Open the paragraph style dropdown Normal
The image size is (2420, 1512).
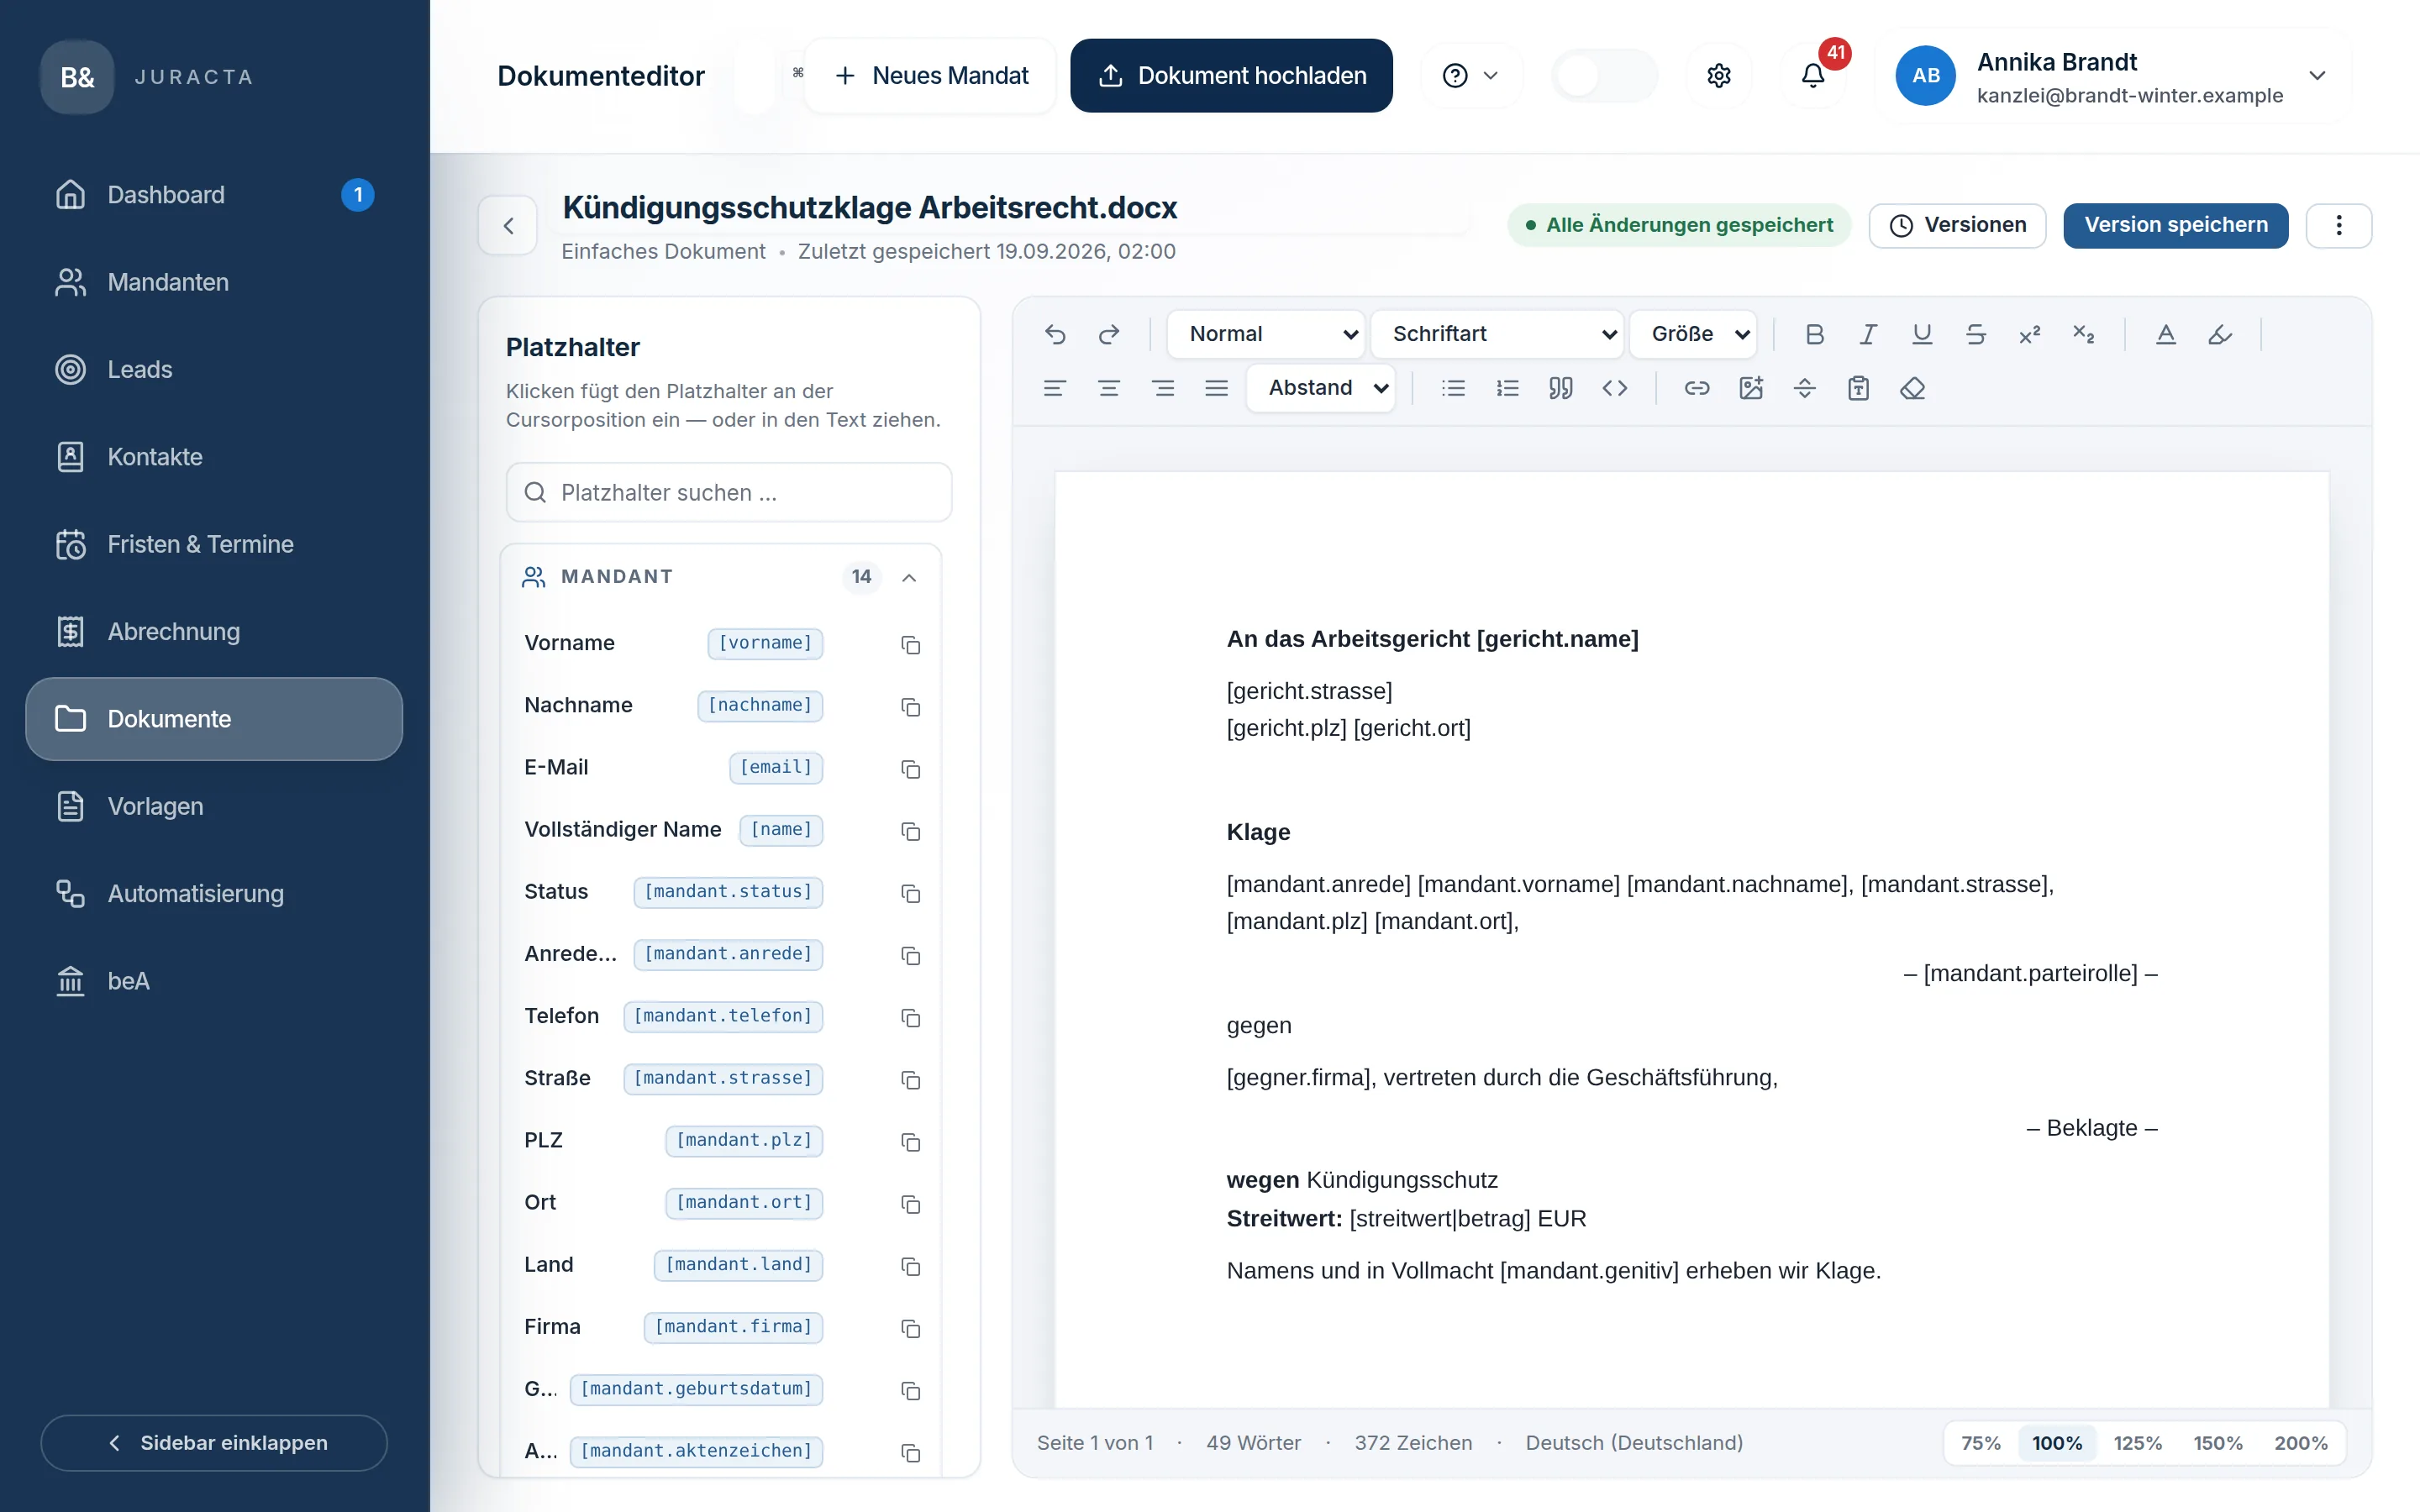coord(1266,334)
